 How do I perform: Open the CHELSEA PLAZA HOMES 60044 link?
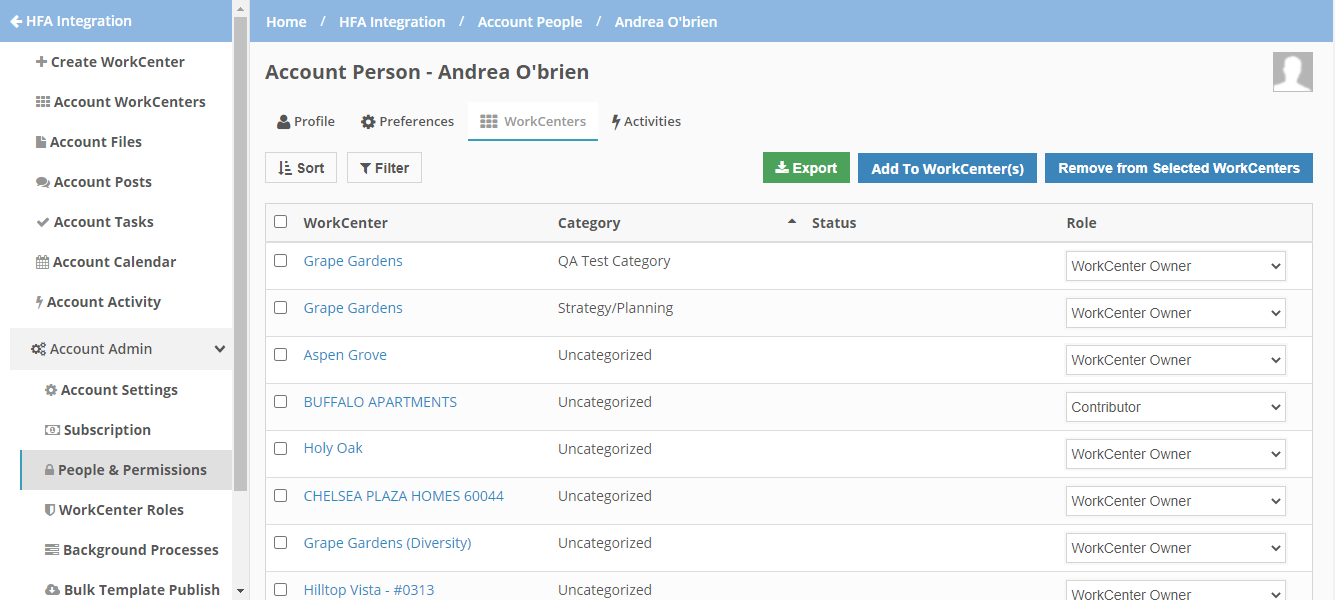click(x=403, y=496)
